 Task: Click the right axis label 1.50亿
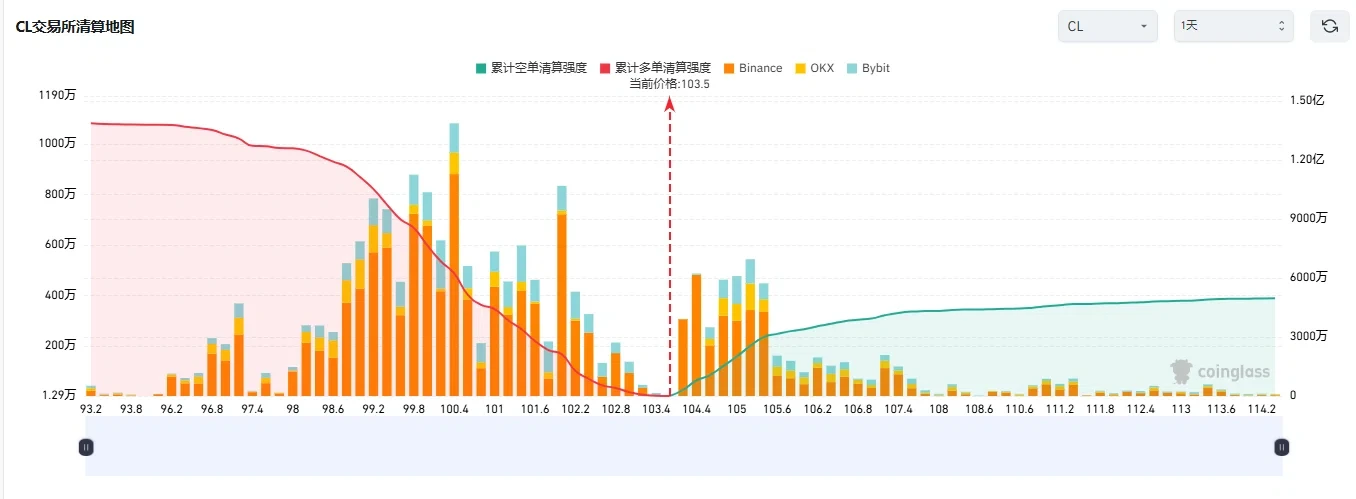[x=1308, y=100]
